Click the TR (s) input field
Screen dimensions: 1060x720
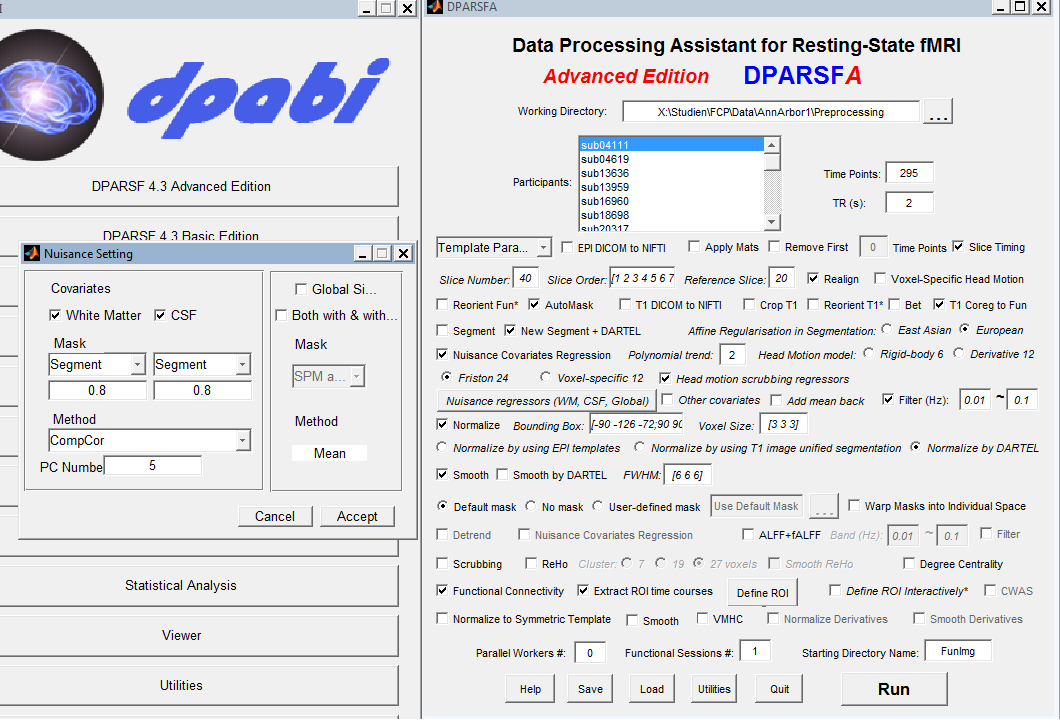(x=909, y=203)
